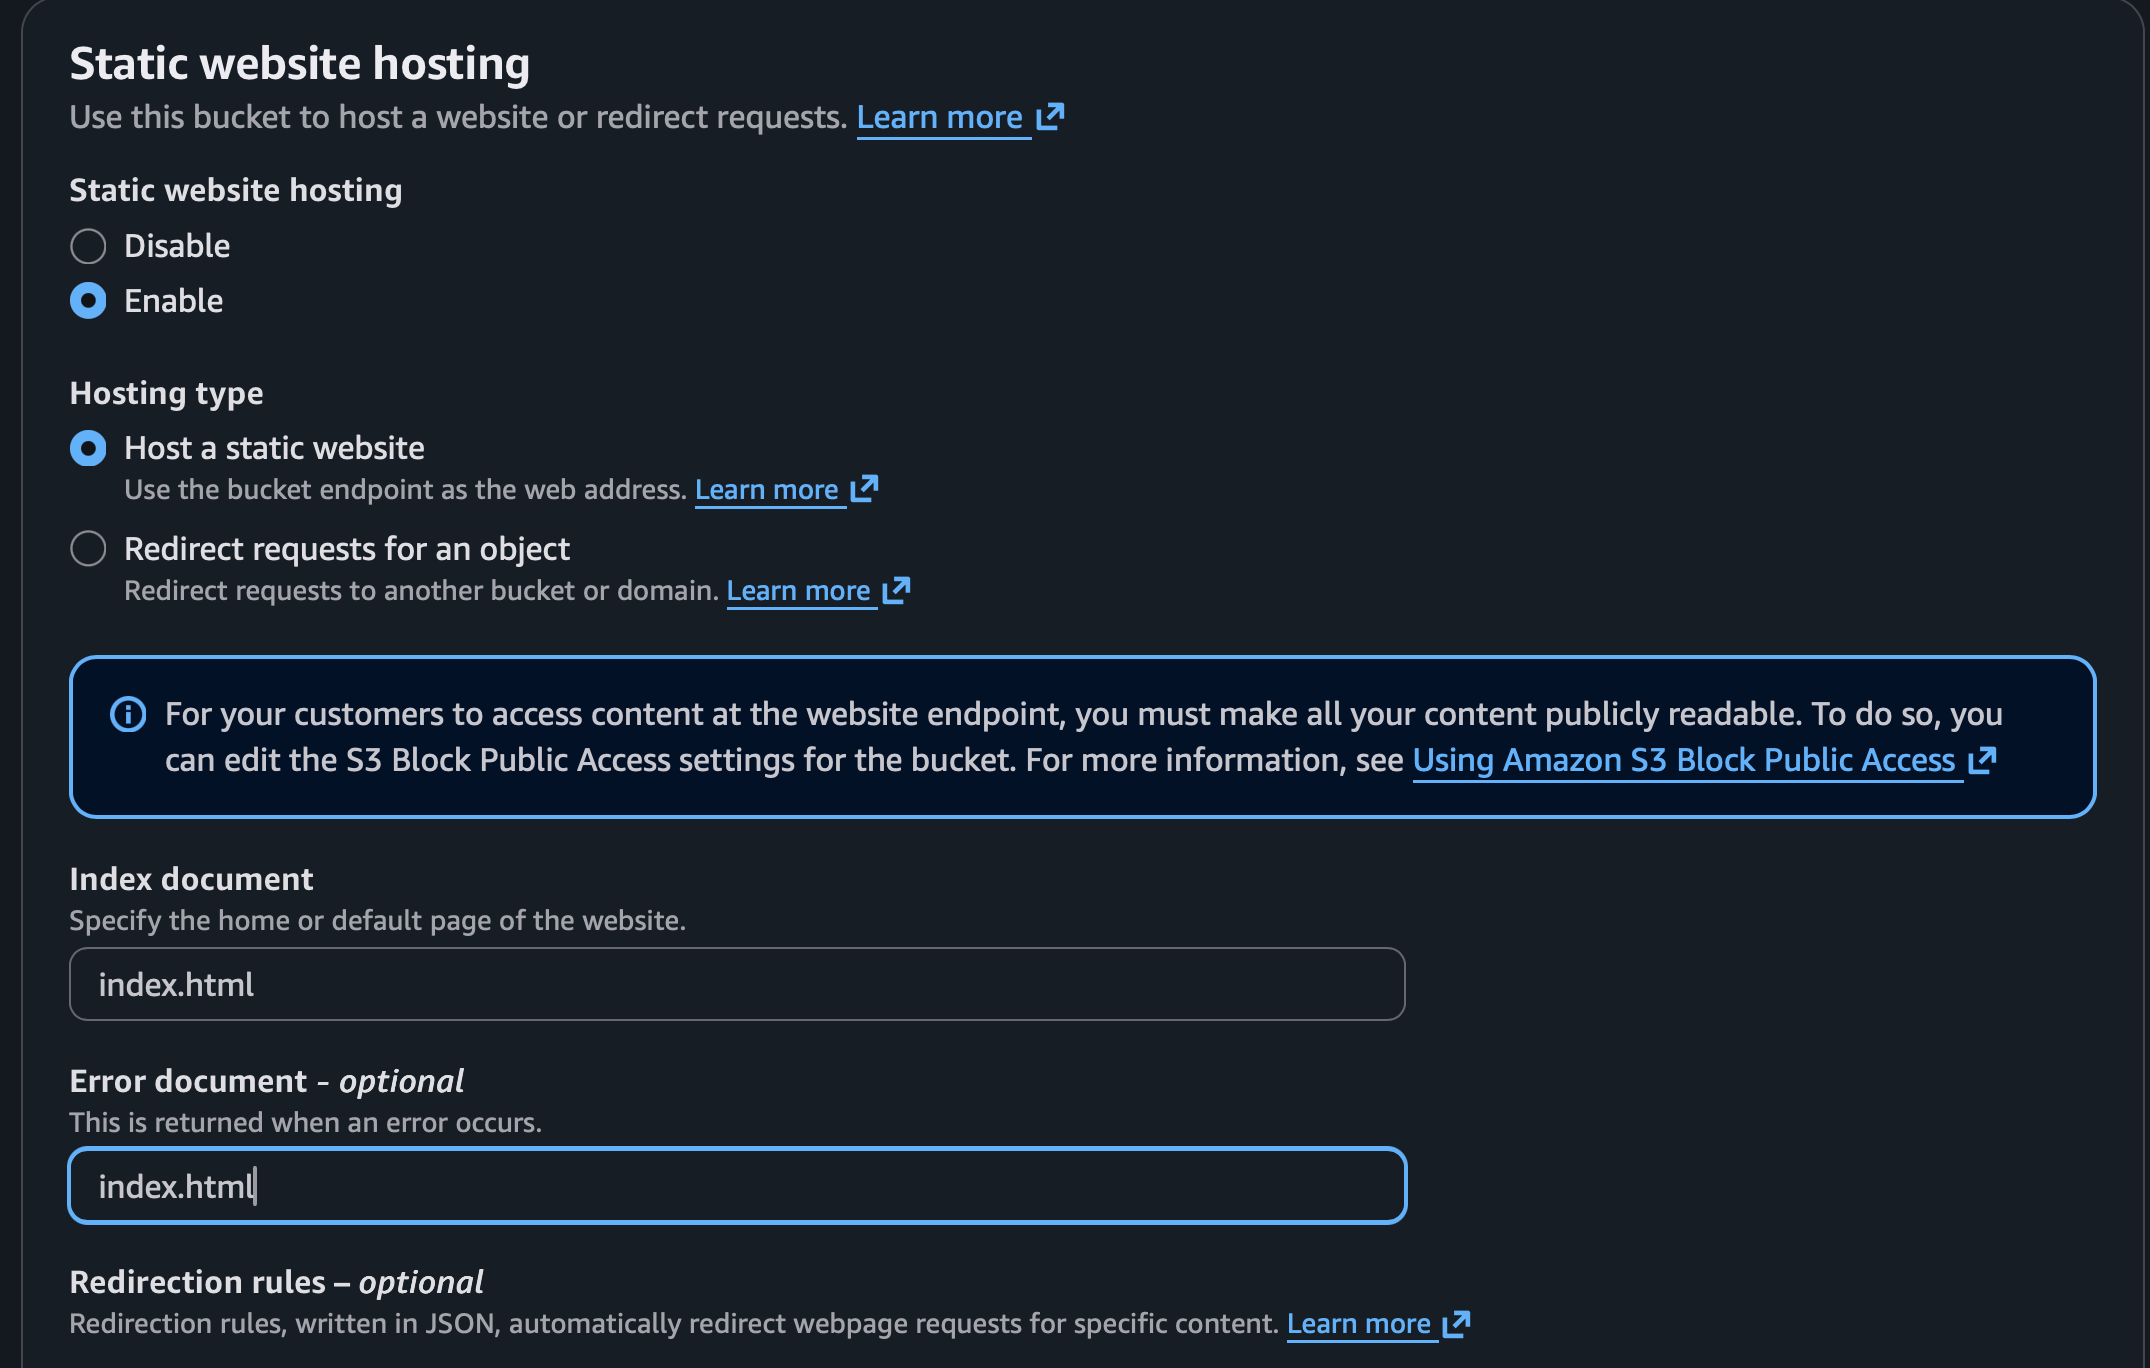
Task: Click the info circle icon in the alert box
Action: [x=128, y=714]
